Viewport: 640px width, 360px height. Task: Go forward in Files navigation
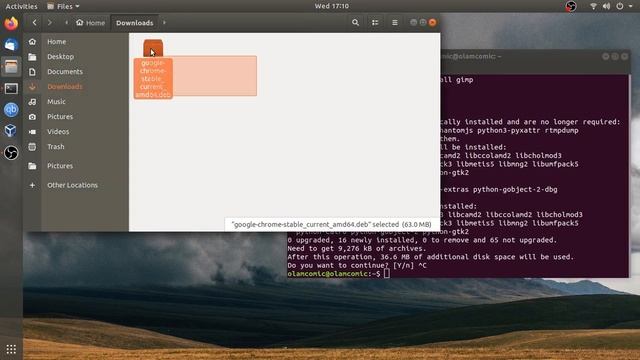click(49, 23)
